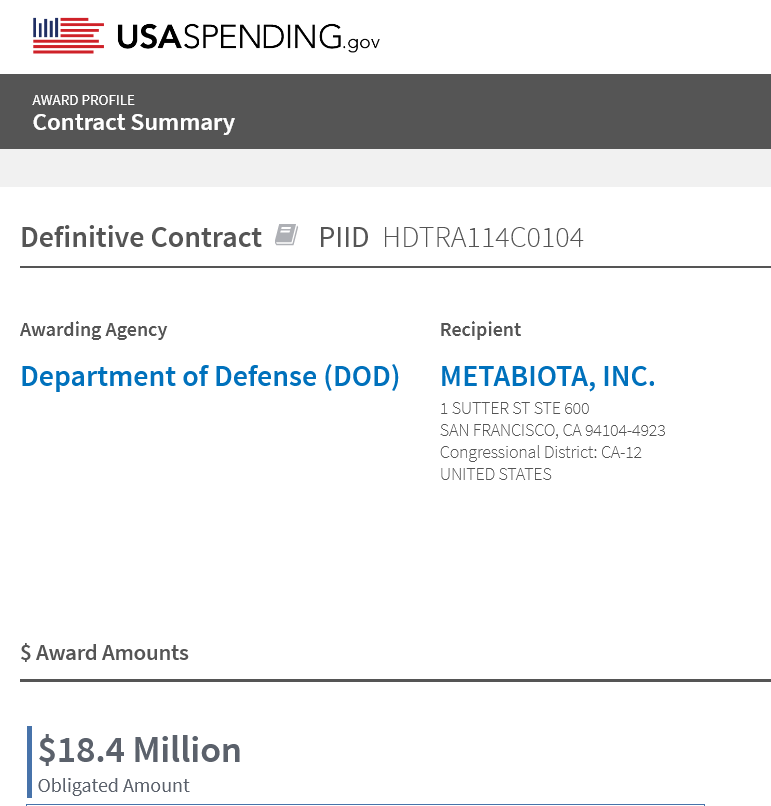771x806 pixels.
Task: Click the $18.4 Million amount
Action: point(140,750)
